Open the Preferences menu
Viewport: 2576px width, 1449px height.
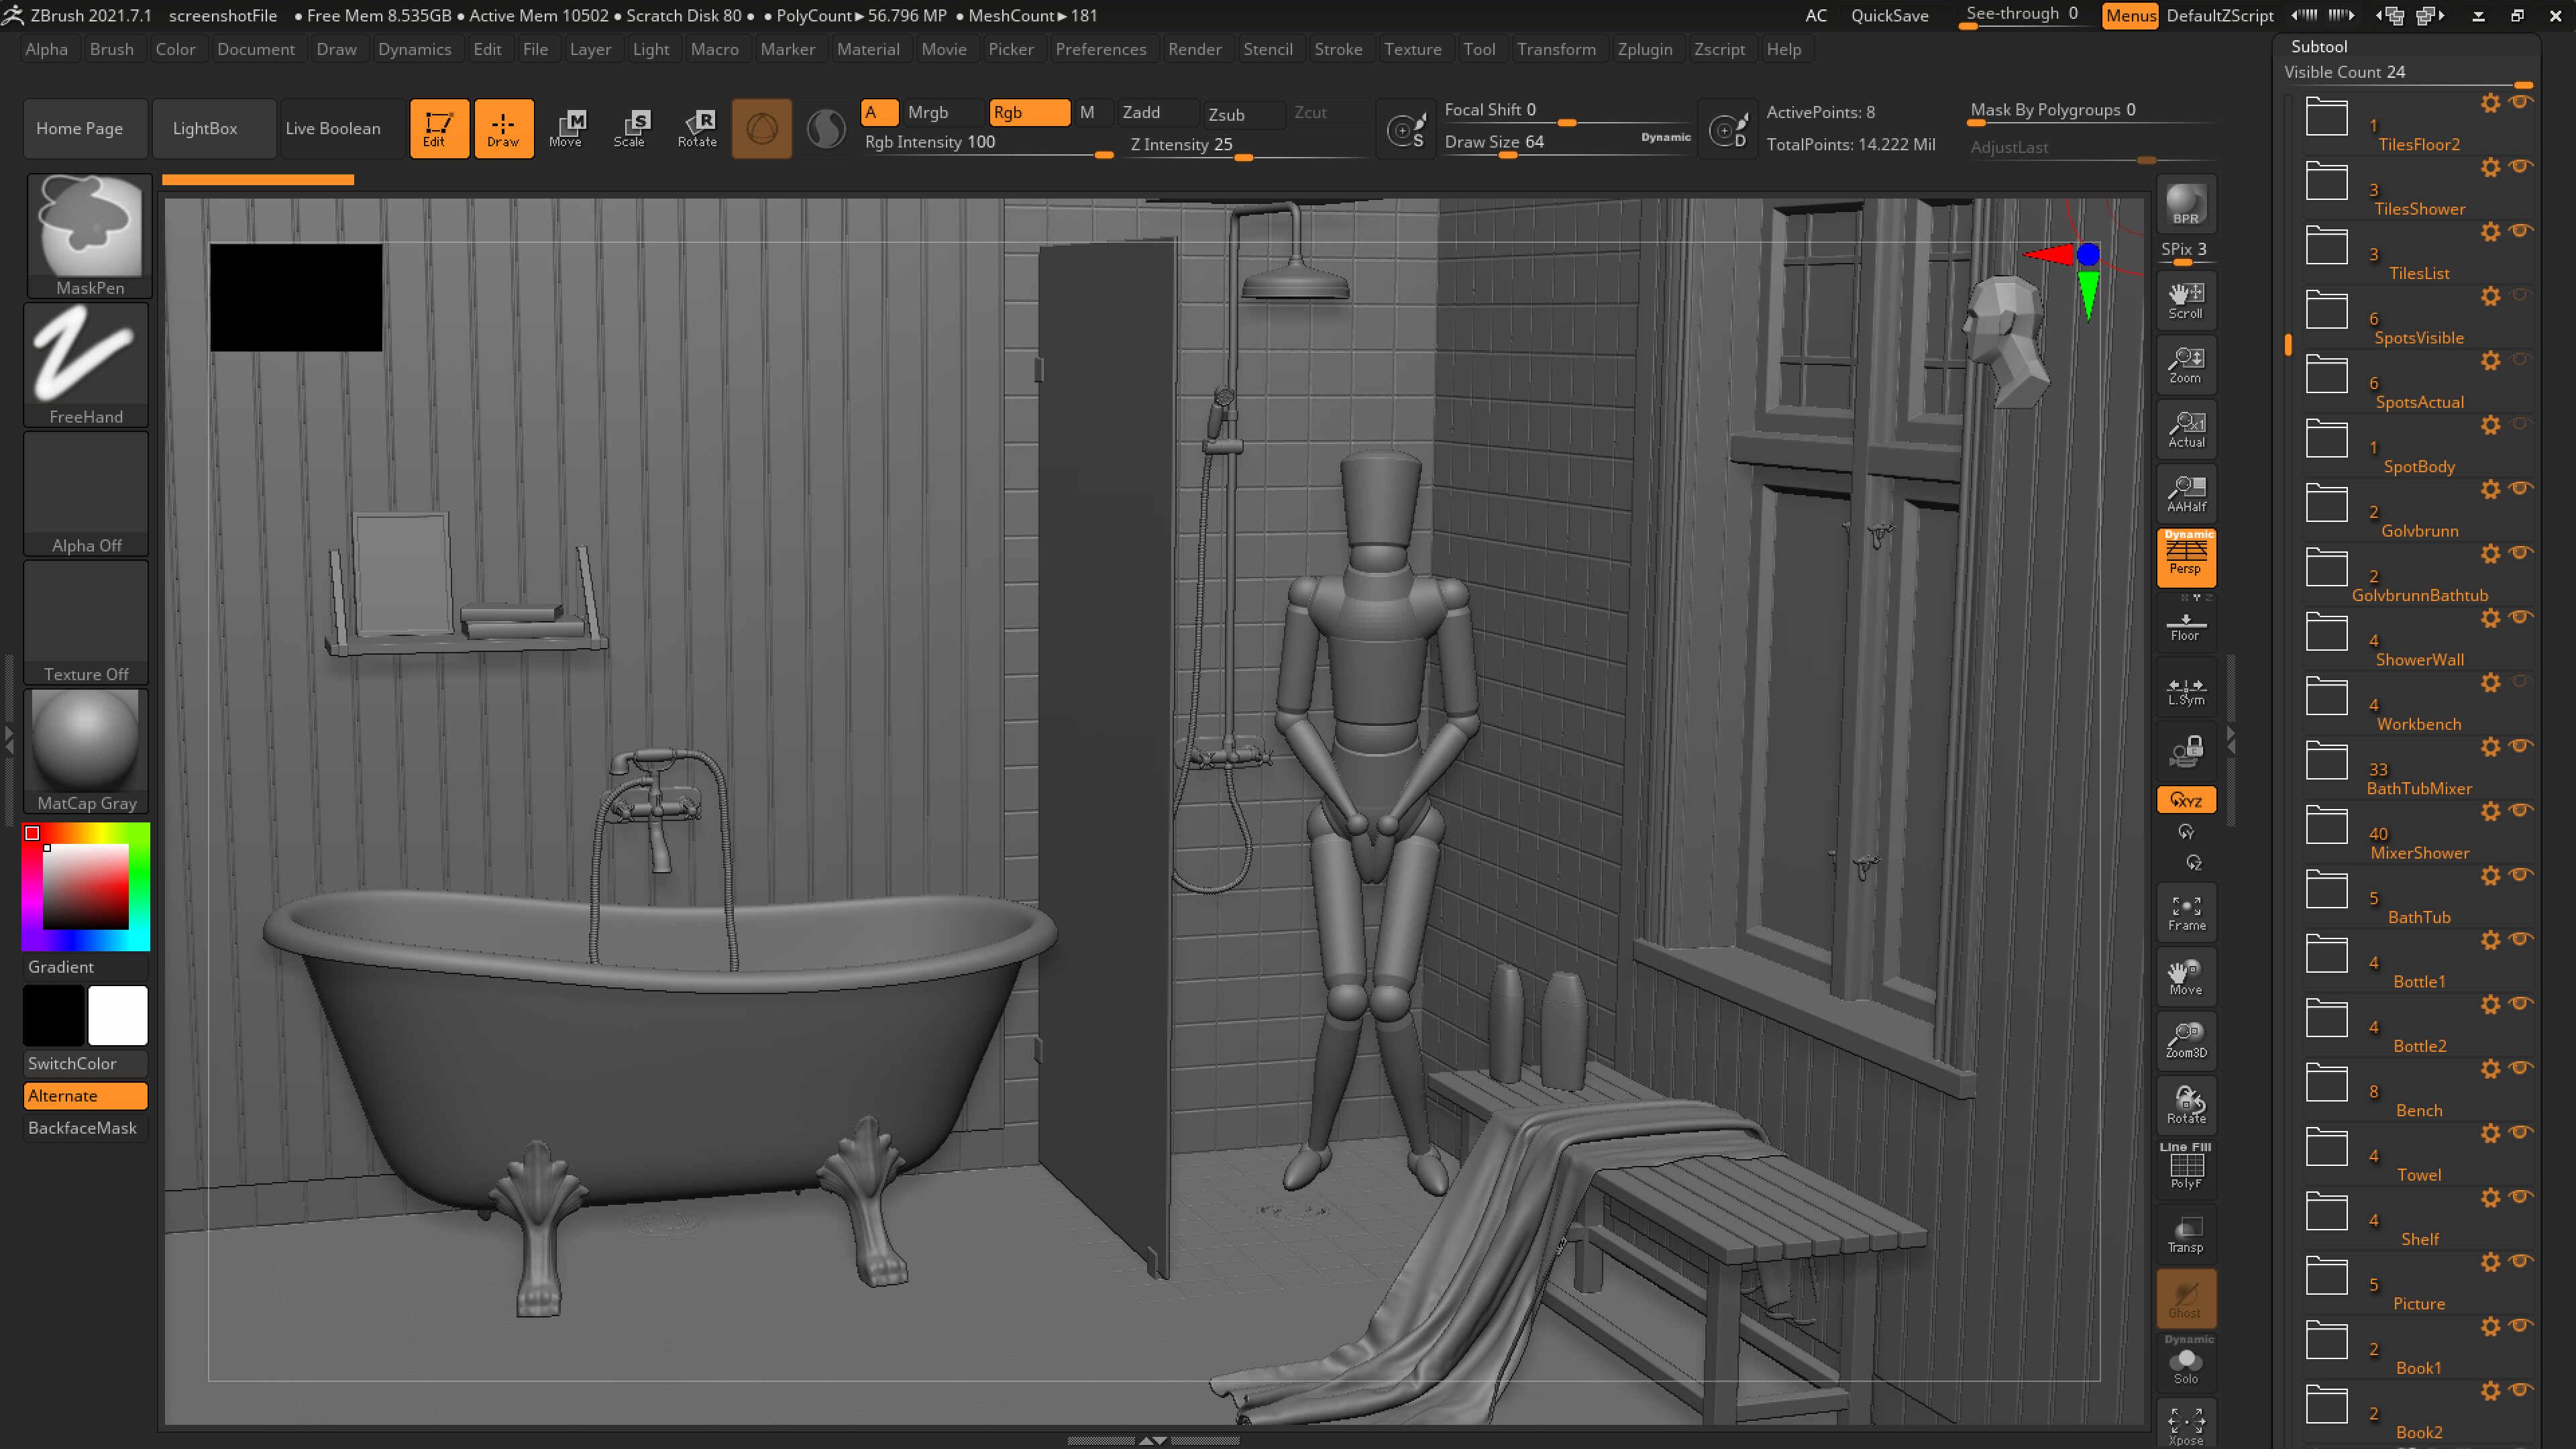pyautogui.click(x=1100, y=49)
